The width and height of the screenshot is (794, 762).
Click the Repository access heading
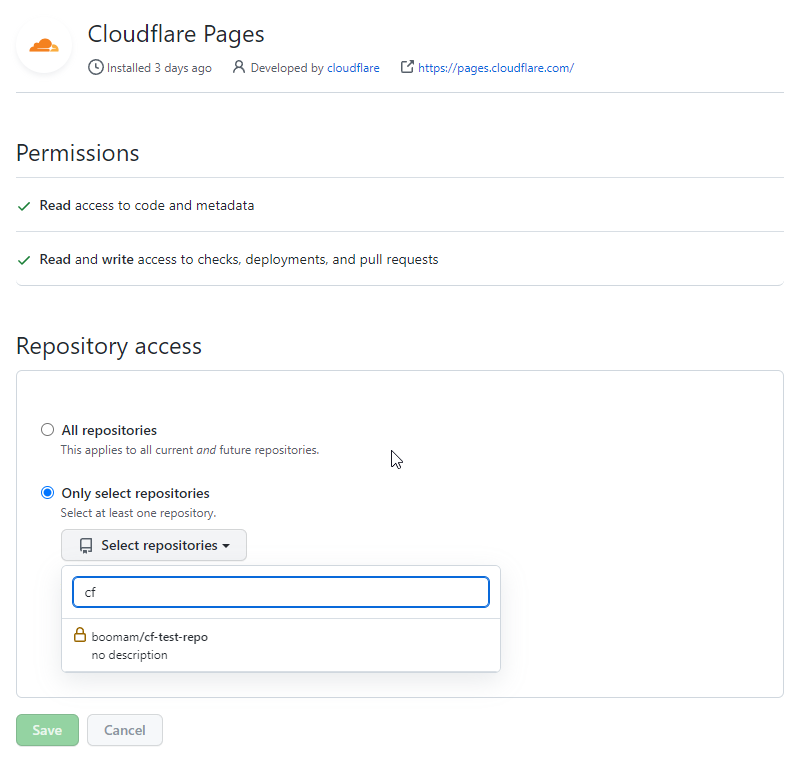pos(109,346)
